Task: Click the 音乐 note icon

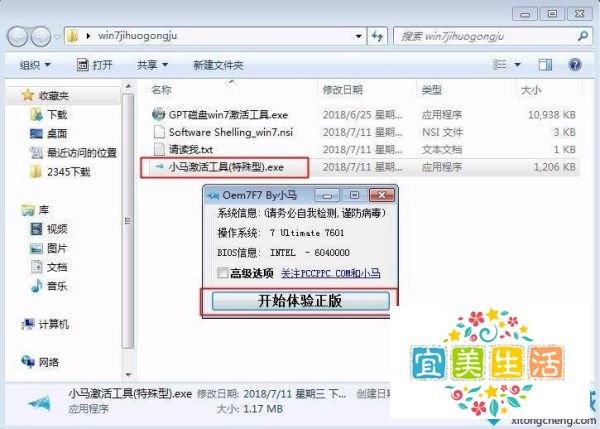Action: click(x=36, y=285)
